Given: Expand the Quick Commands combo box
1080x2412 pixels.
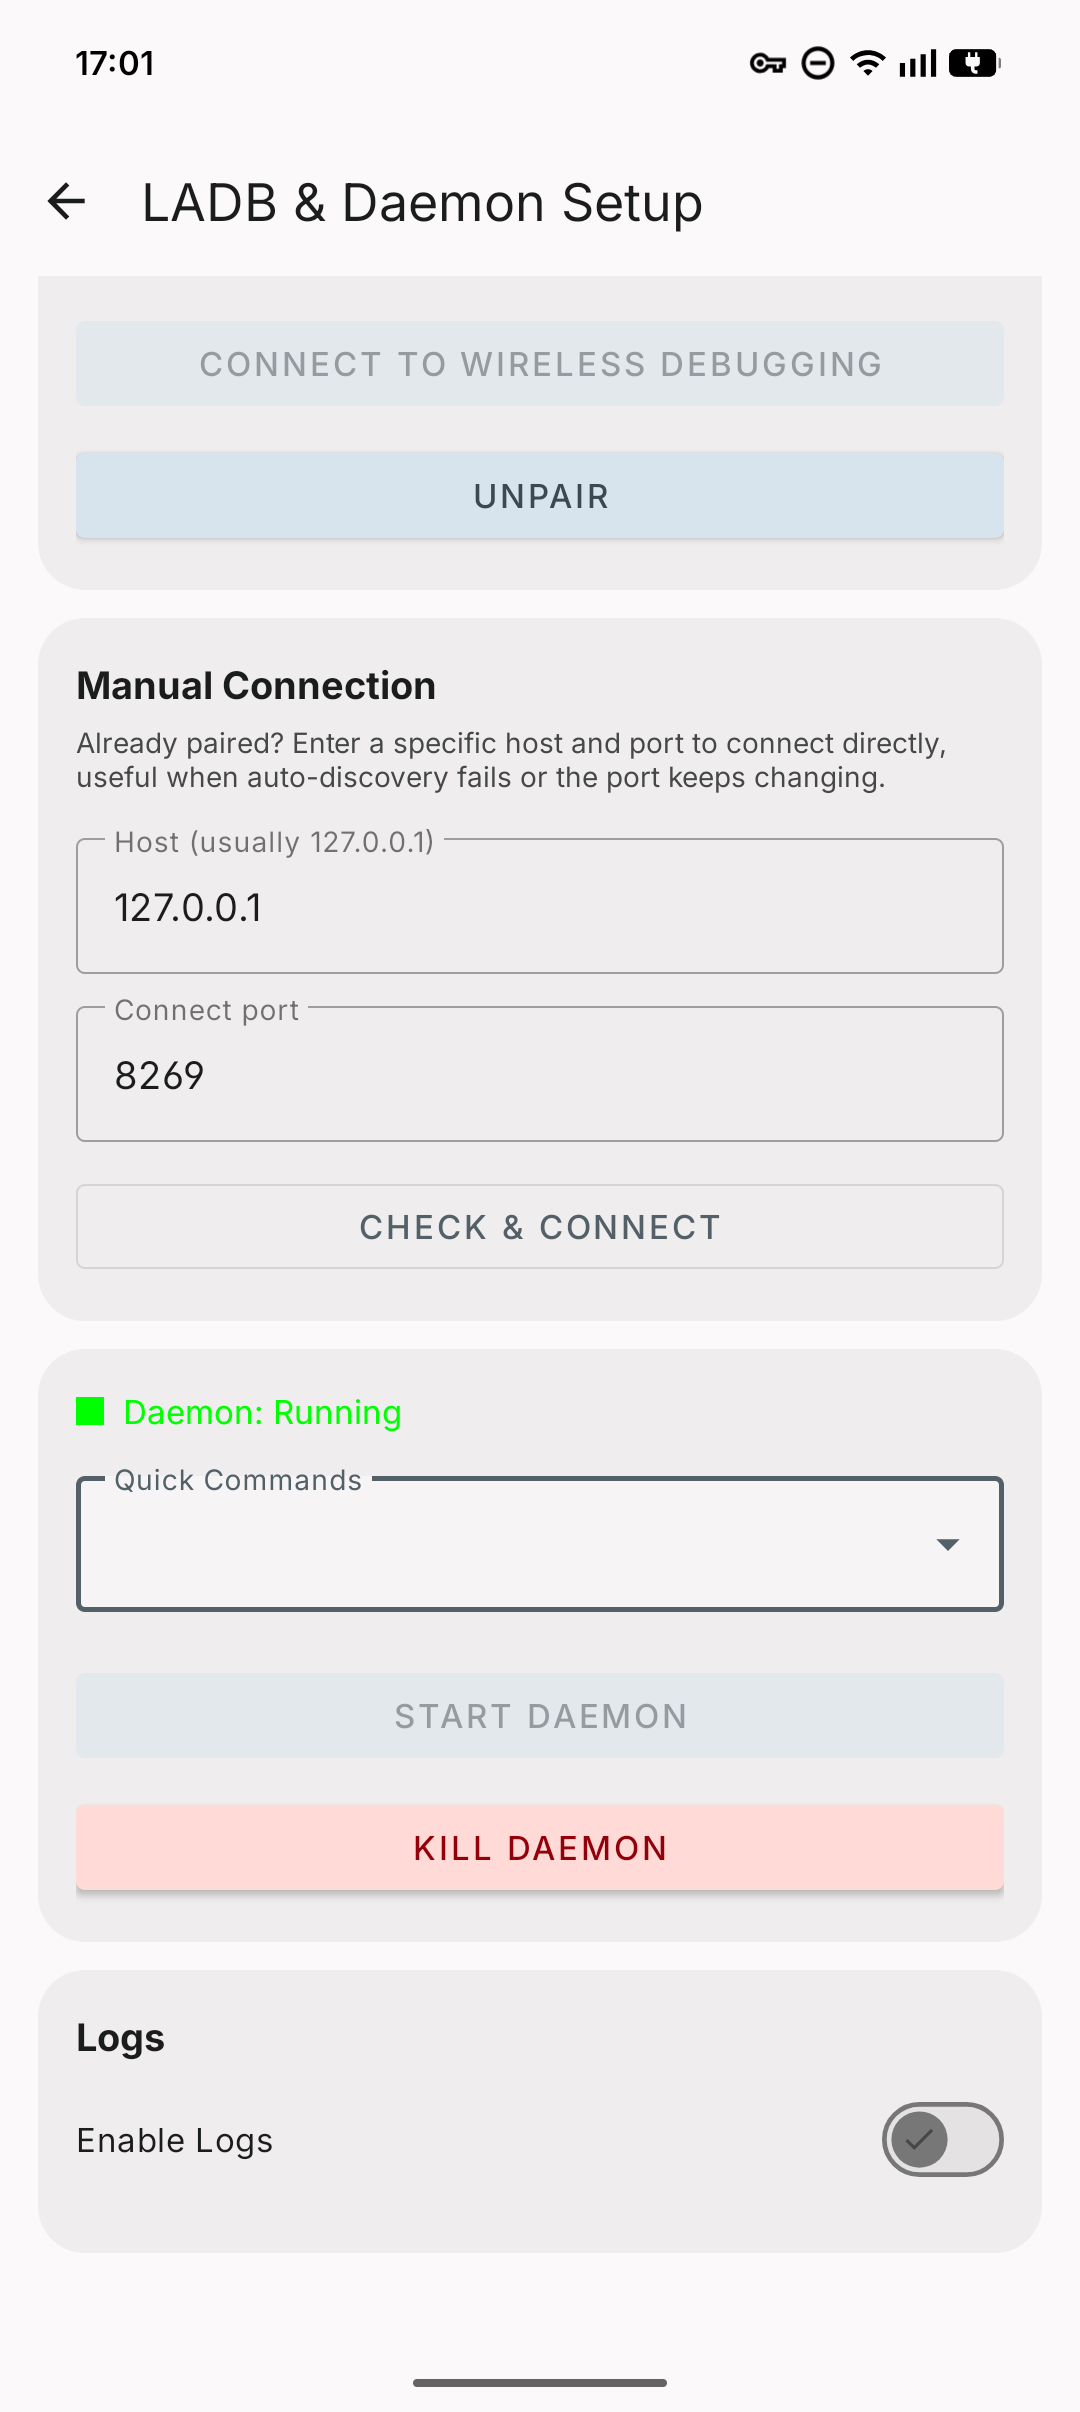Looking at the screenshot, I should tap(540, 1544).
